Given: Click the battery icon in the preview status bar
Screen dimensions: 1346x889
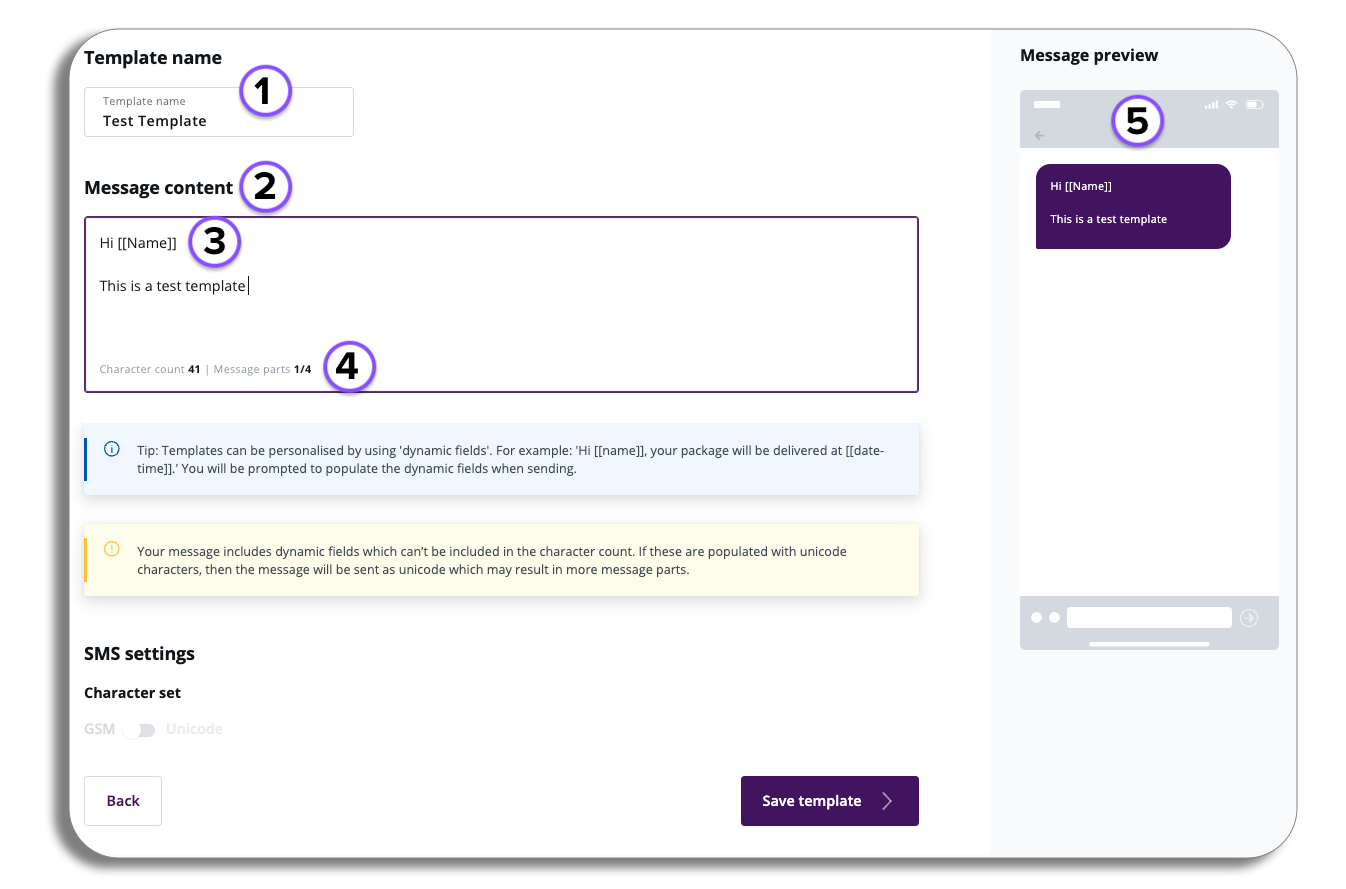Looking at the screenshot, I should click(1255, 105).
